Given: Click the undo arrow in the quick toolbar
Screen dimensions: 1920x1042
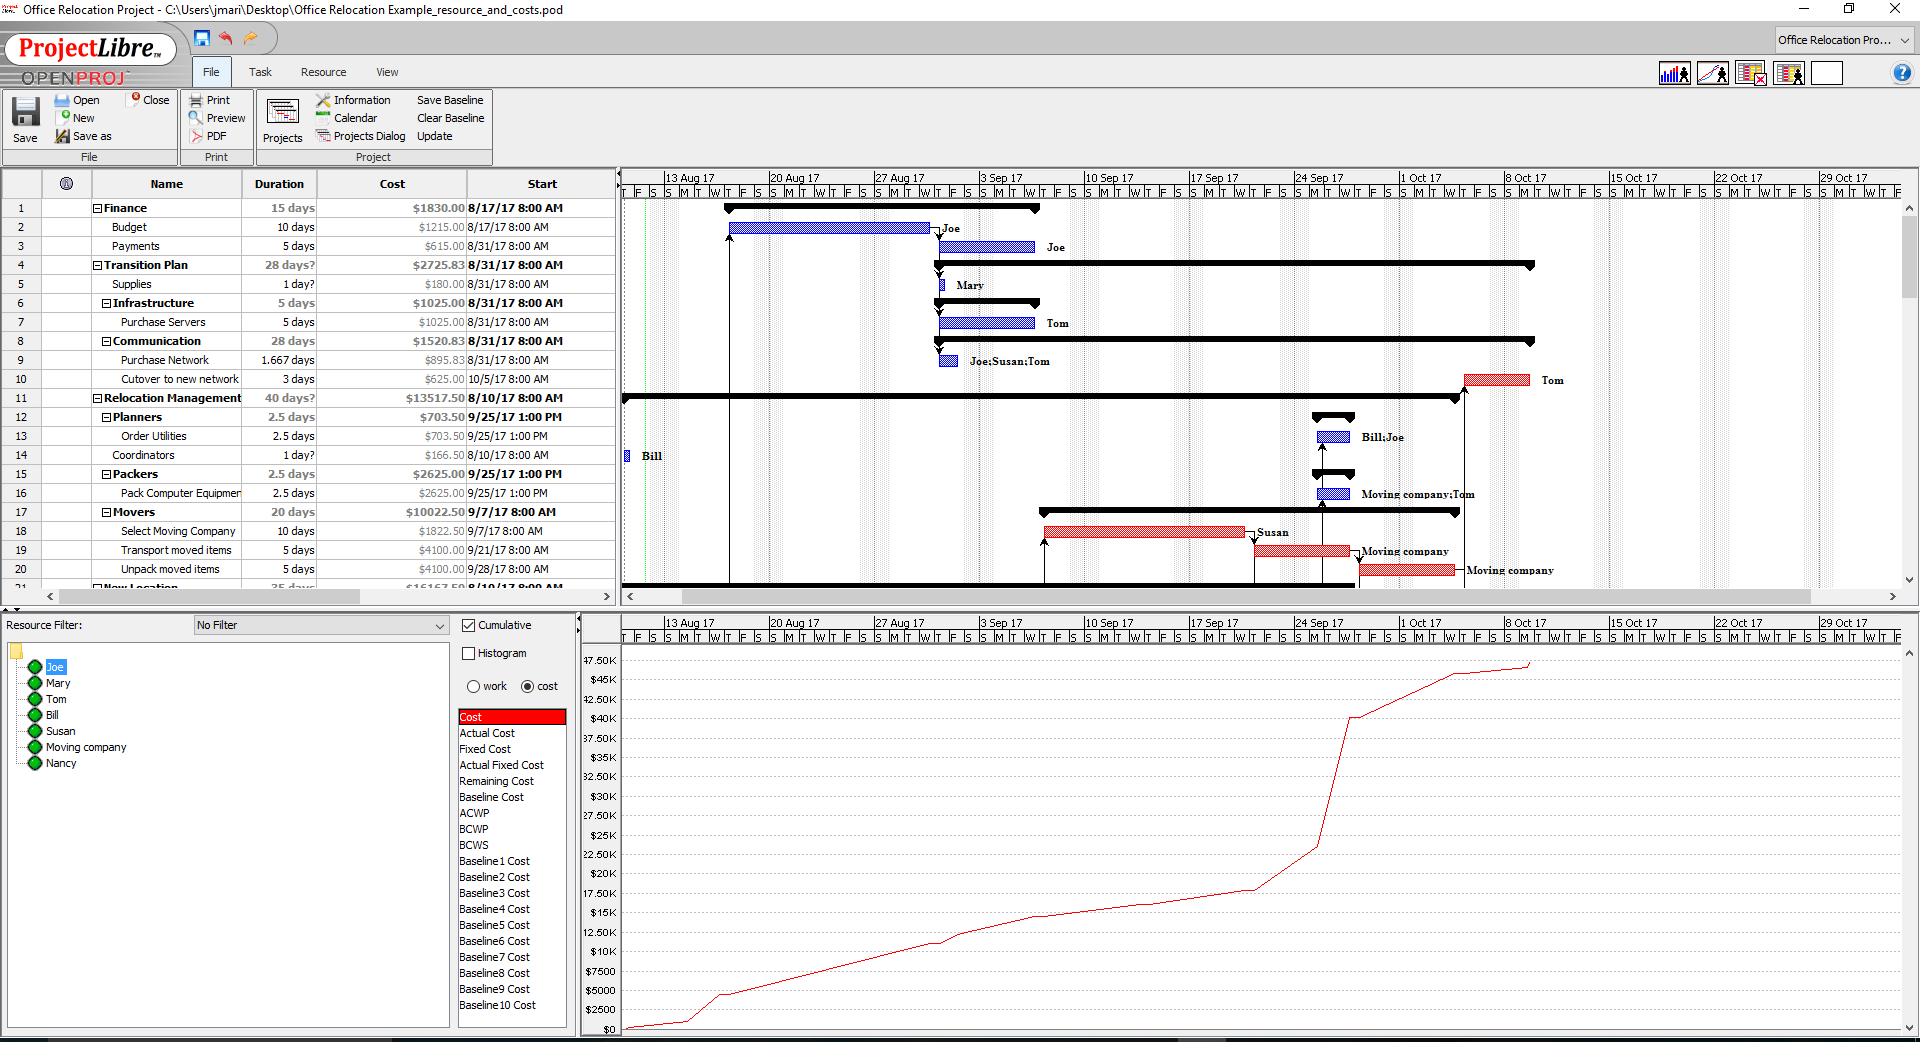Looking at the screenshot, I should (x=226, y=38).
